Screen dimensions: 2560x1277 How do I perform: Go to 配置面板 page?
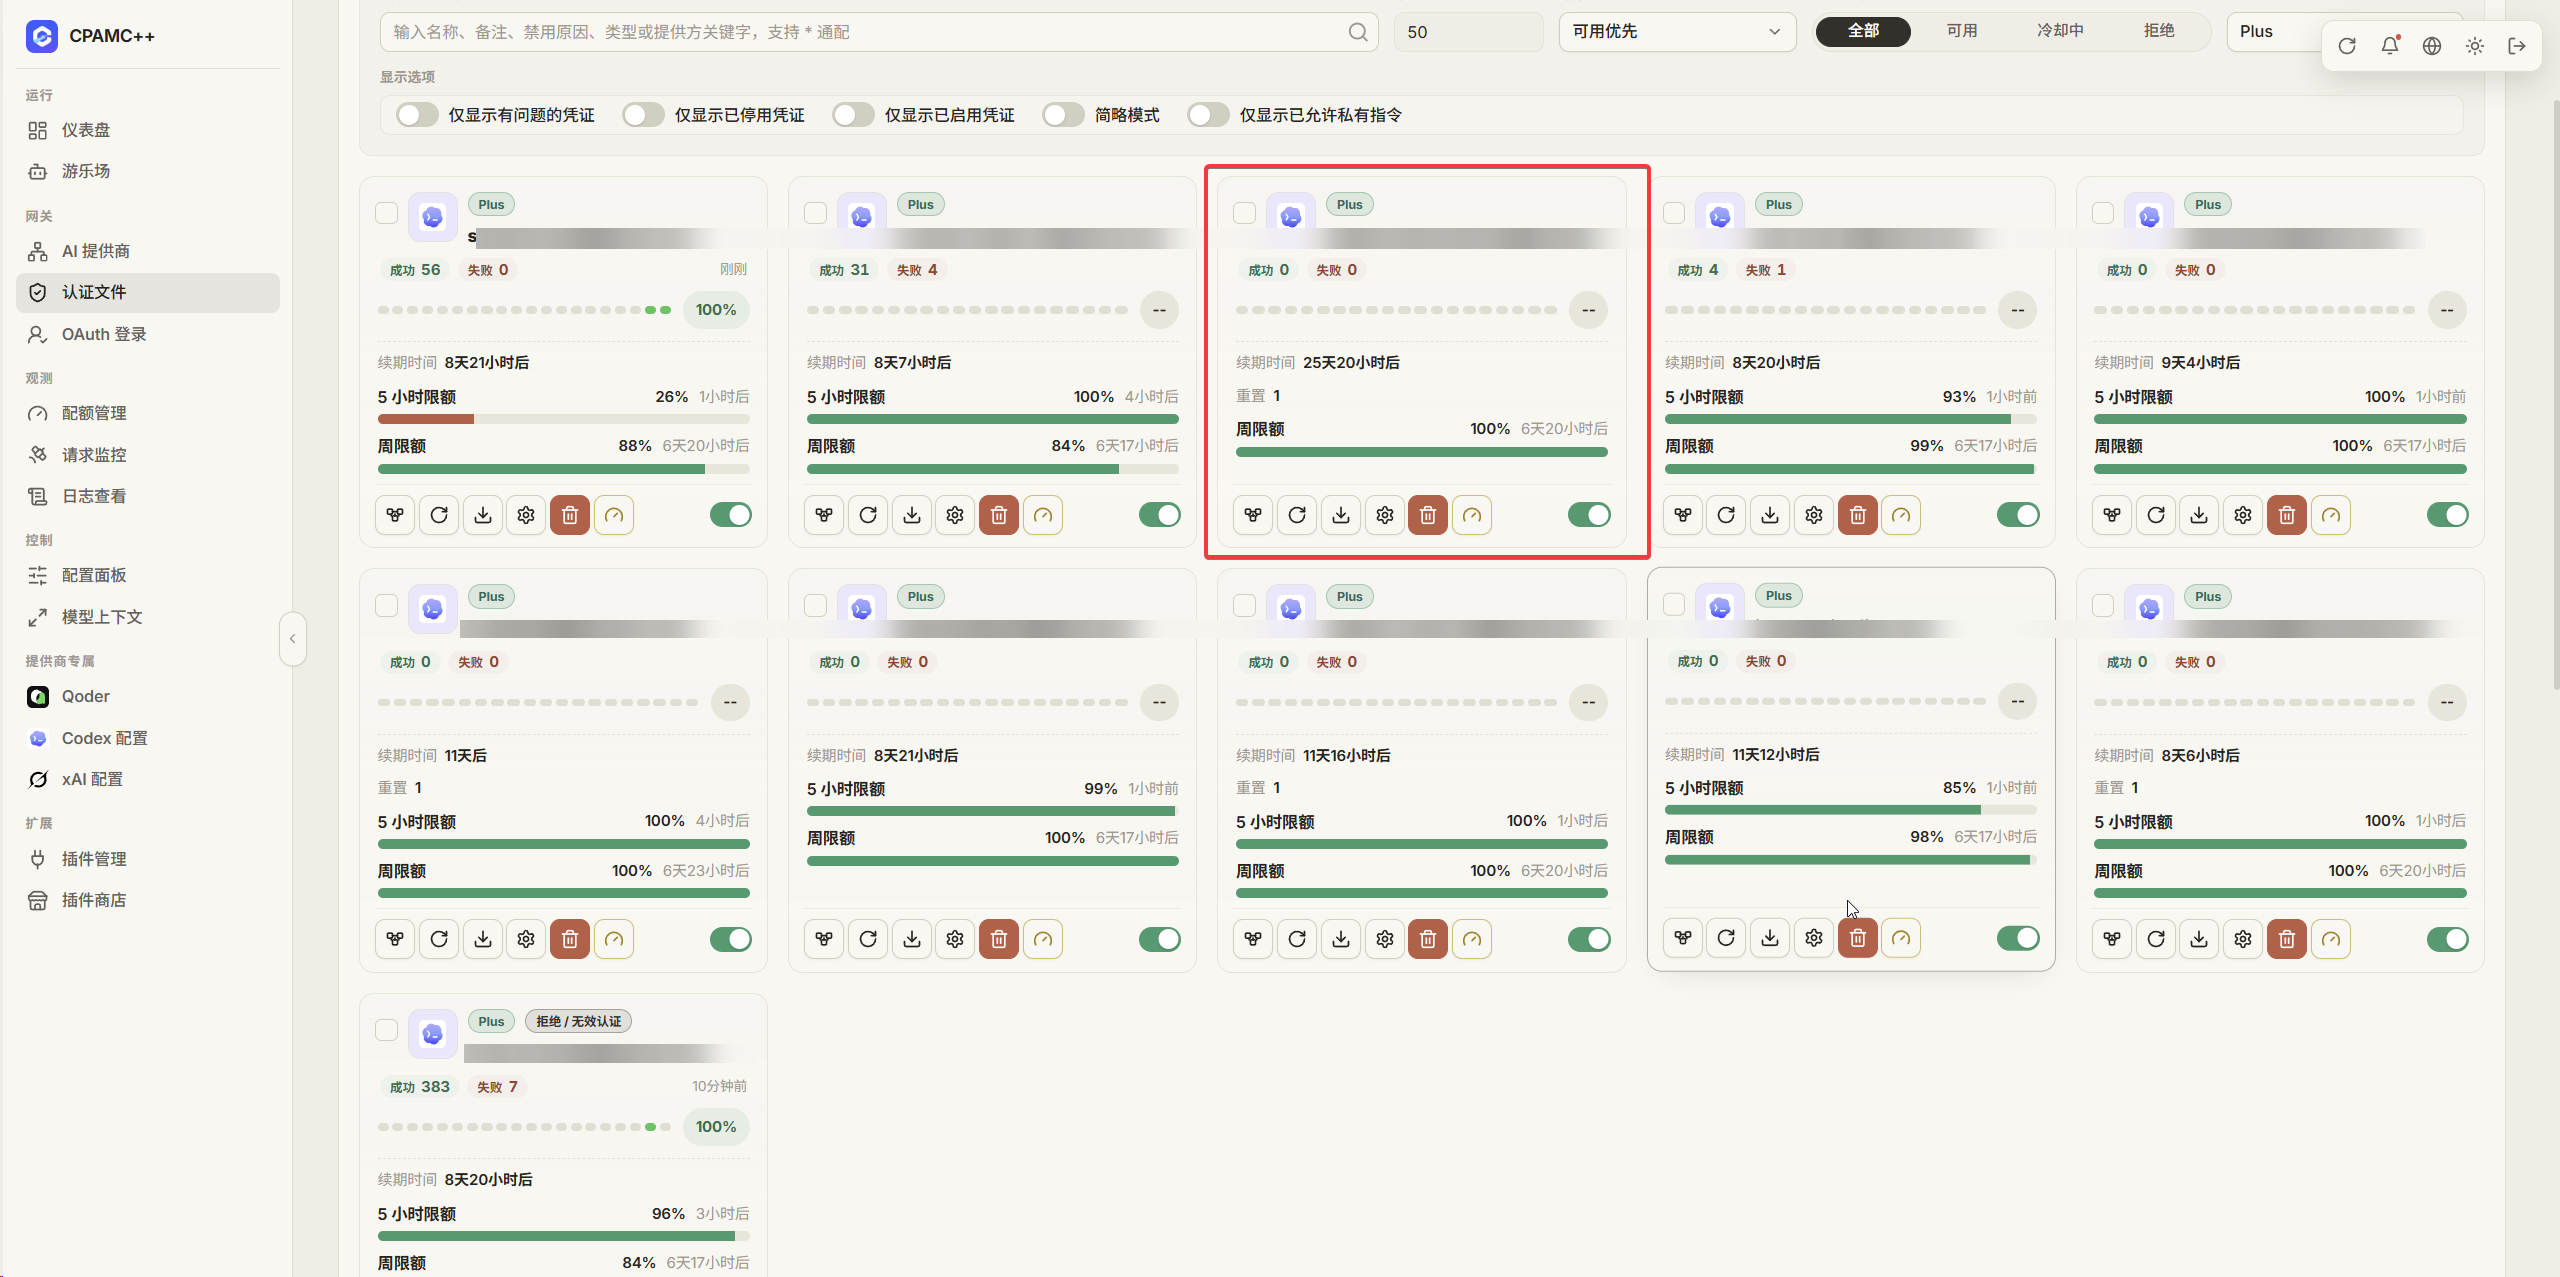point(148,575)
